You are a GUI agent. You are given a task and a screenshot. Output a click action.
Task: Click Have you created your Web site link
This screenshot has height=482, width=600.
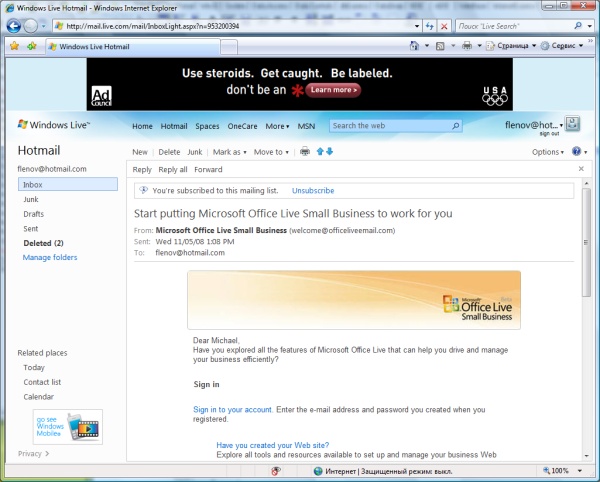click(273, 445)
